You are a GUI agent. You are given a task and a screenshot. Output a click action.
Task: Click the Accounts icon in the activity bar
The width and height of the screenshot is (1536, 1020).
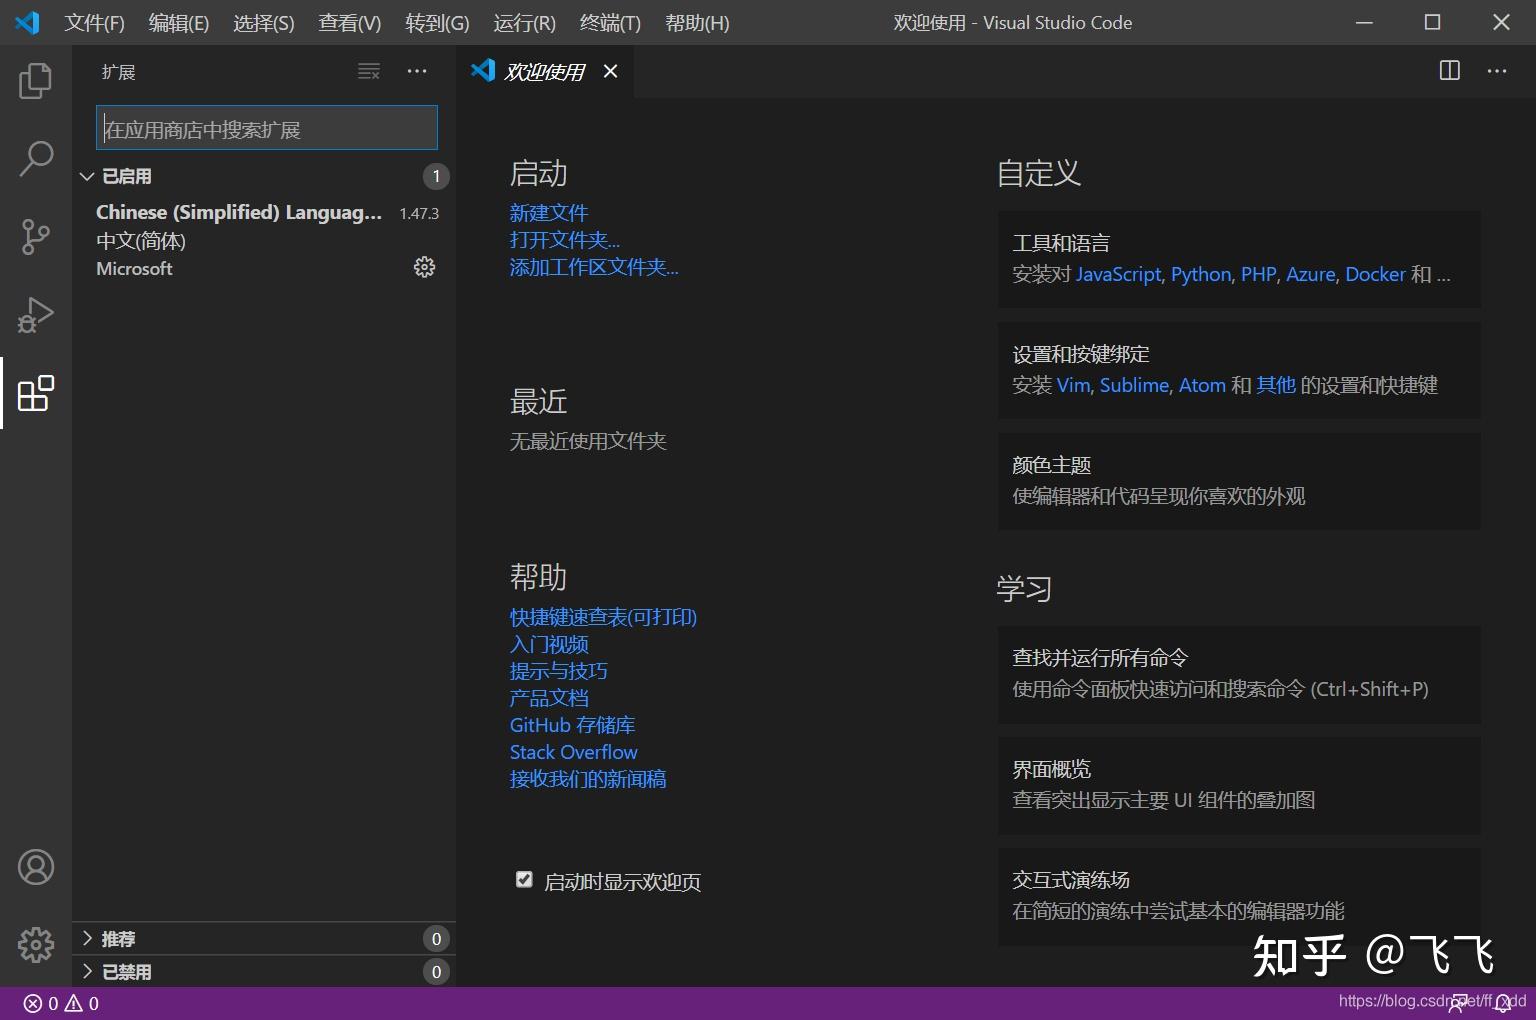(x=36, y=867)
